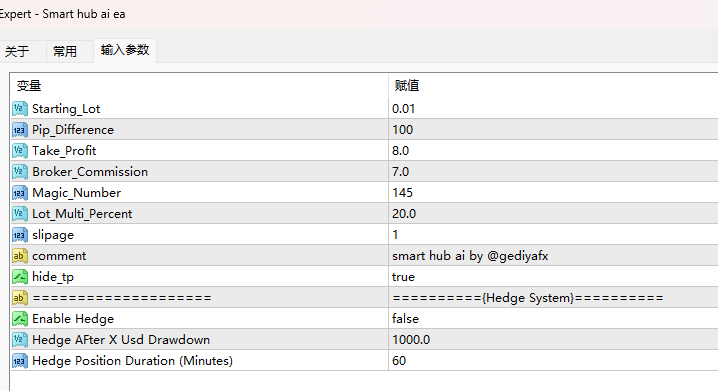Click the Hedge Position Duration icon
This screenshot has height=391, width=718.
click(20, 361)
